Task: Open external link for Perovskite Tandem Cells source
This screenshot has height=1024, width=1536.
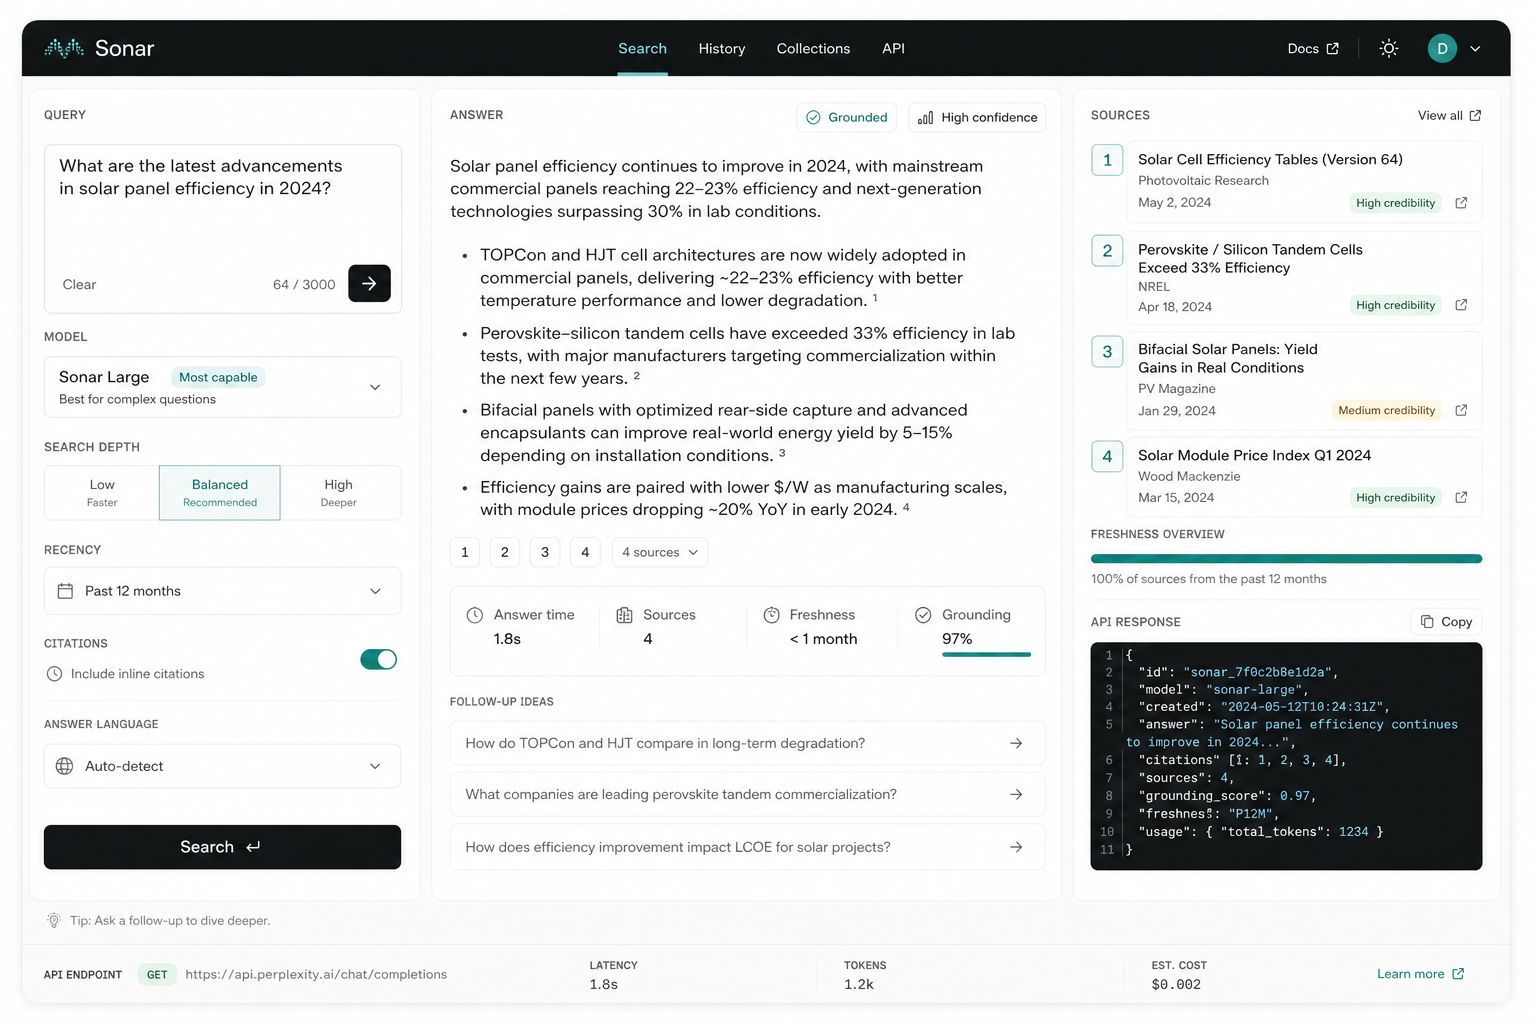Action: pos(1461,305)
